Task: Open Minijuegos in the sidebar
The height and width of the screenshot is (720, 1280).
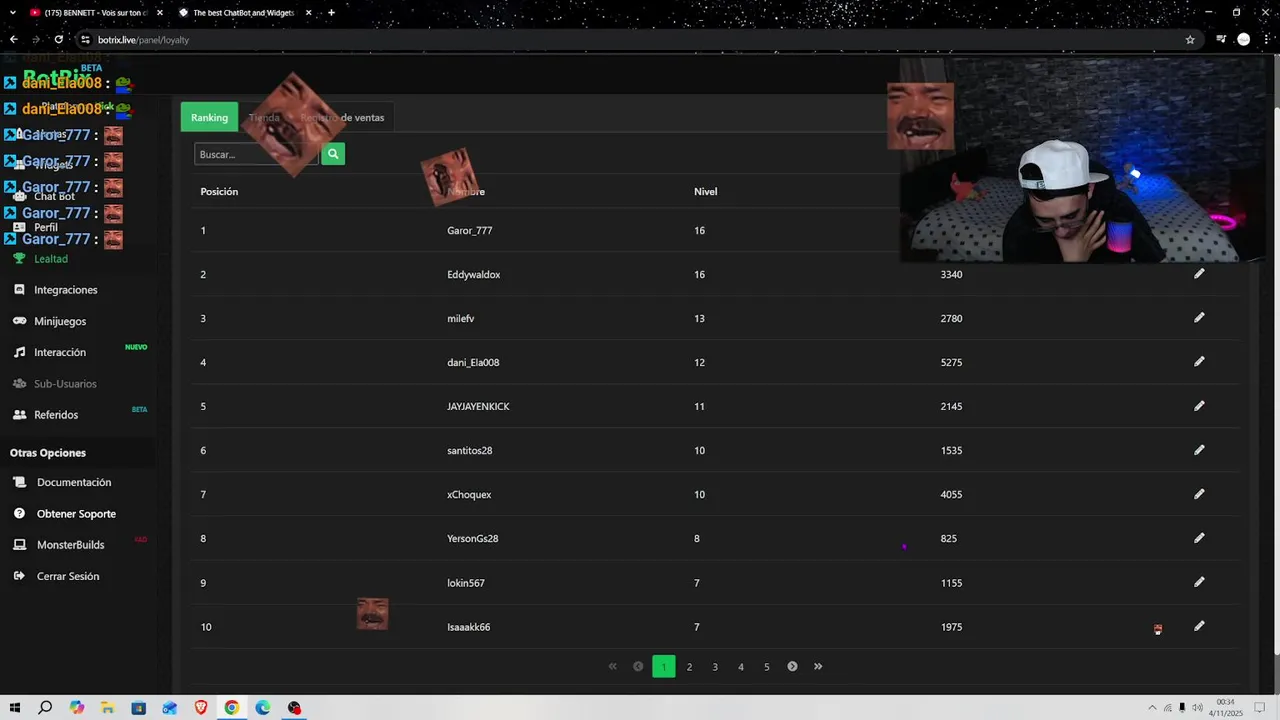Action: tap(60, 321)
